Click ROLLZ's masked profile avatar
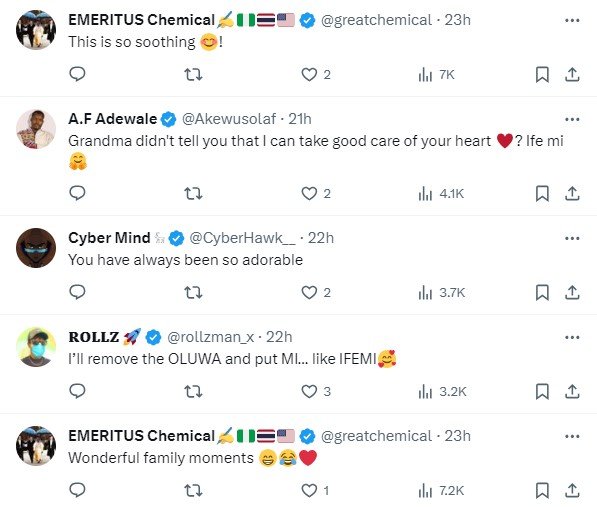This screenshot has height=507, width=597. point(36,347)
